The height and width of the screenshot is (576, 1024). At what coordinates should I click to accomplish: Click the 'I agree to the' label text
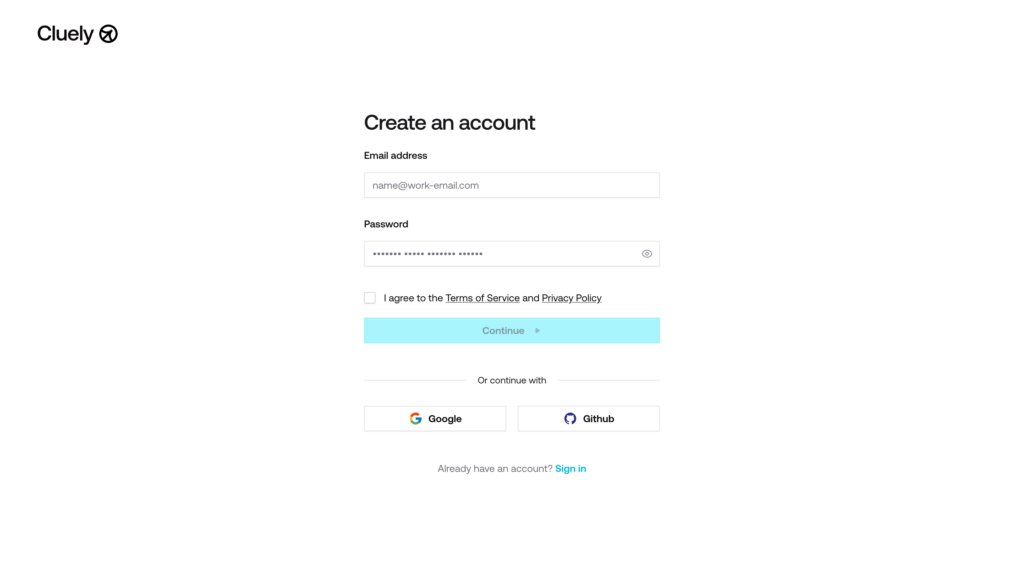coord(413,298)
